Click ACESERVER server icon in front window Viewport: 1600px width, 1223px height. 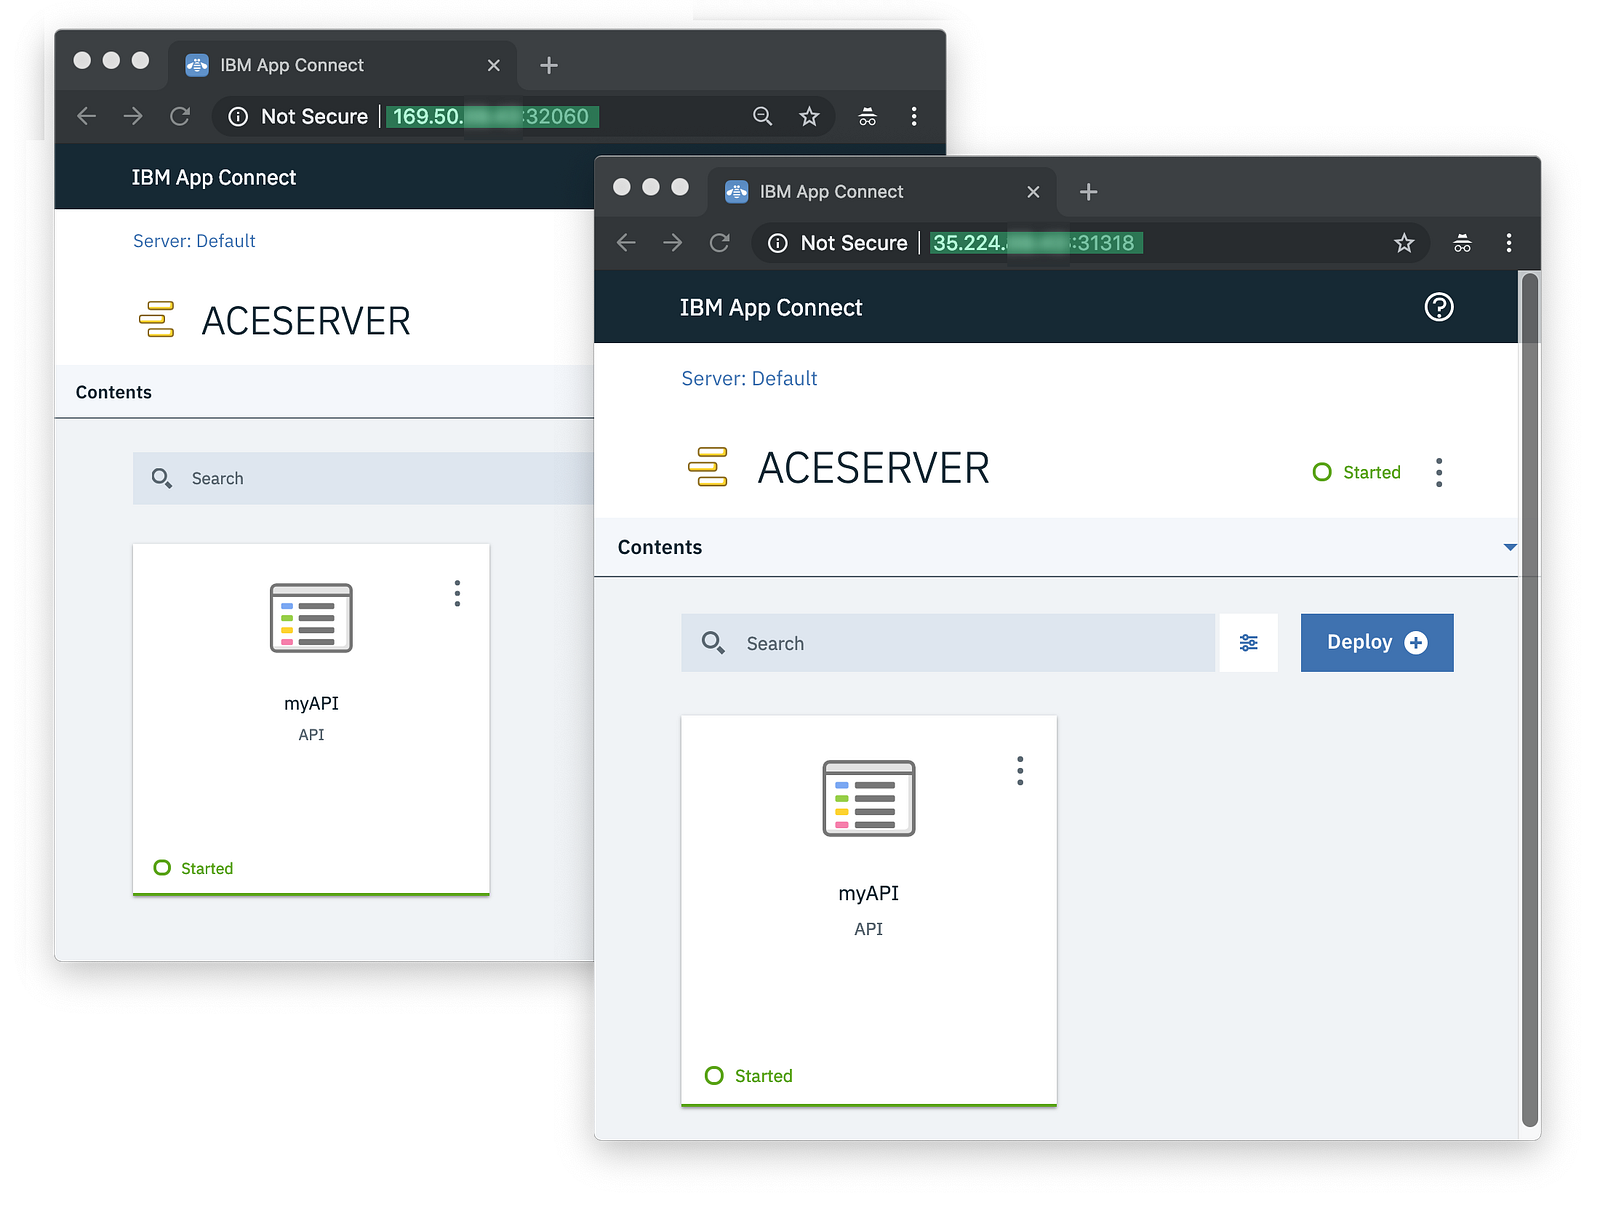(708, 467)
